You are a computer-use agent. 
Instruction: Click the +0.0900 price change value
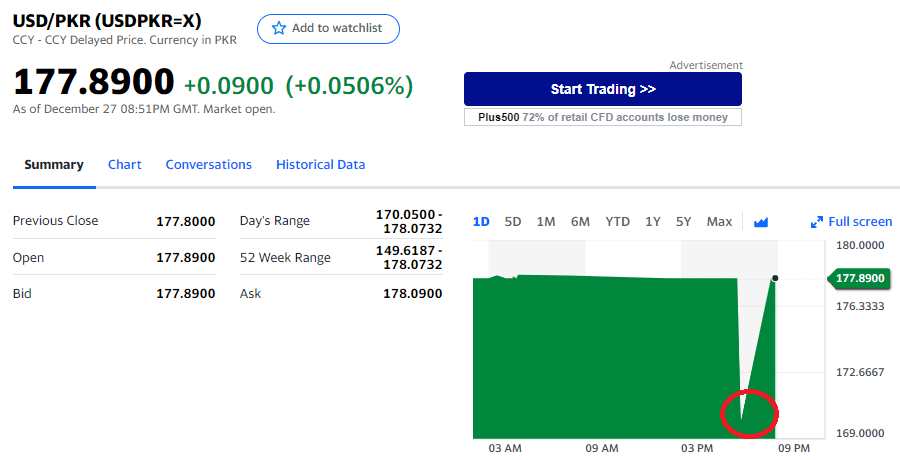pos(228,86)
